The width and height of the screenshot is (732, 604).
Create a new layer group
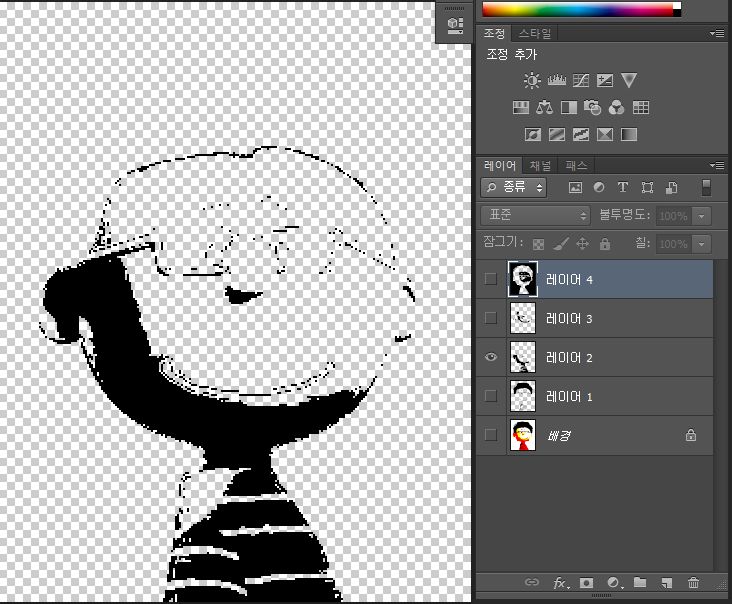click(x=640, y=582)
